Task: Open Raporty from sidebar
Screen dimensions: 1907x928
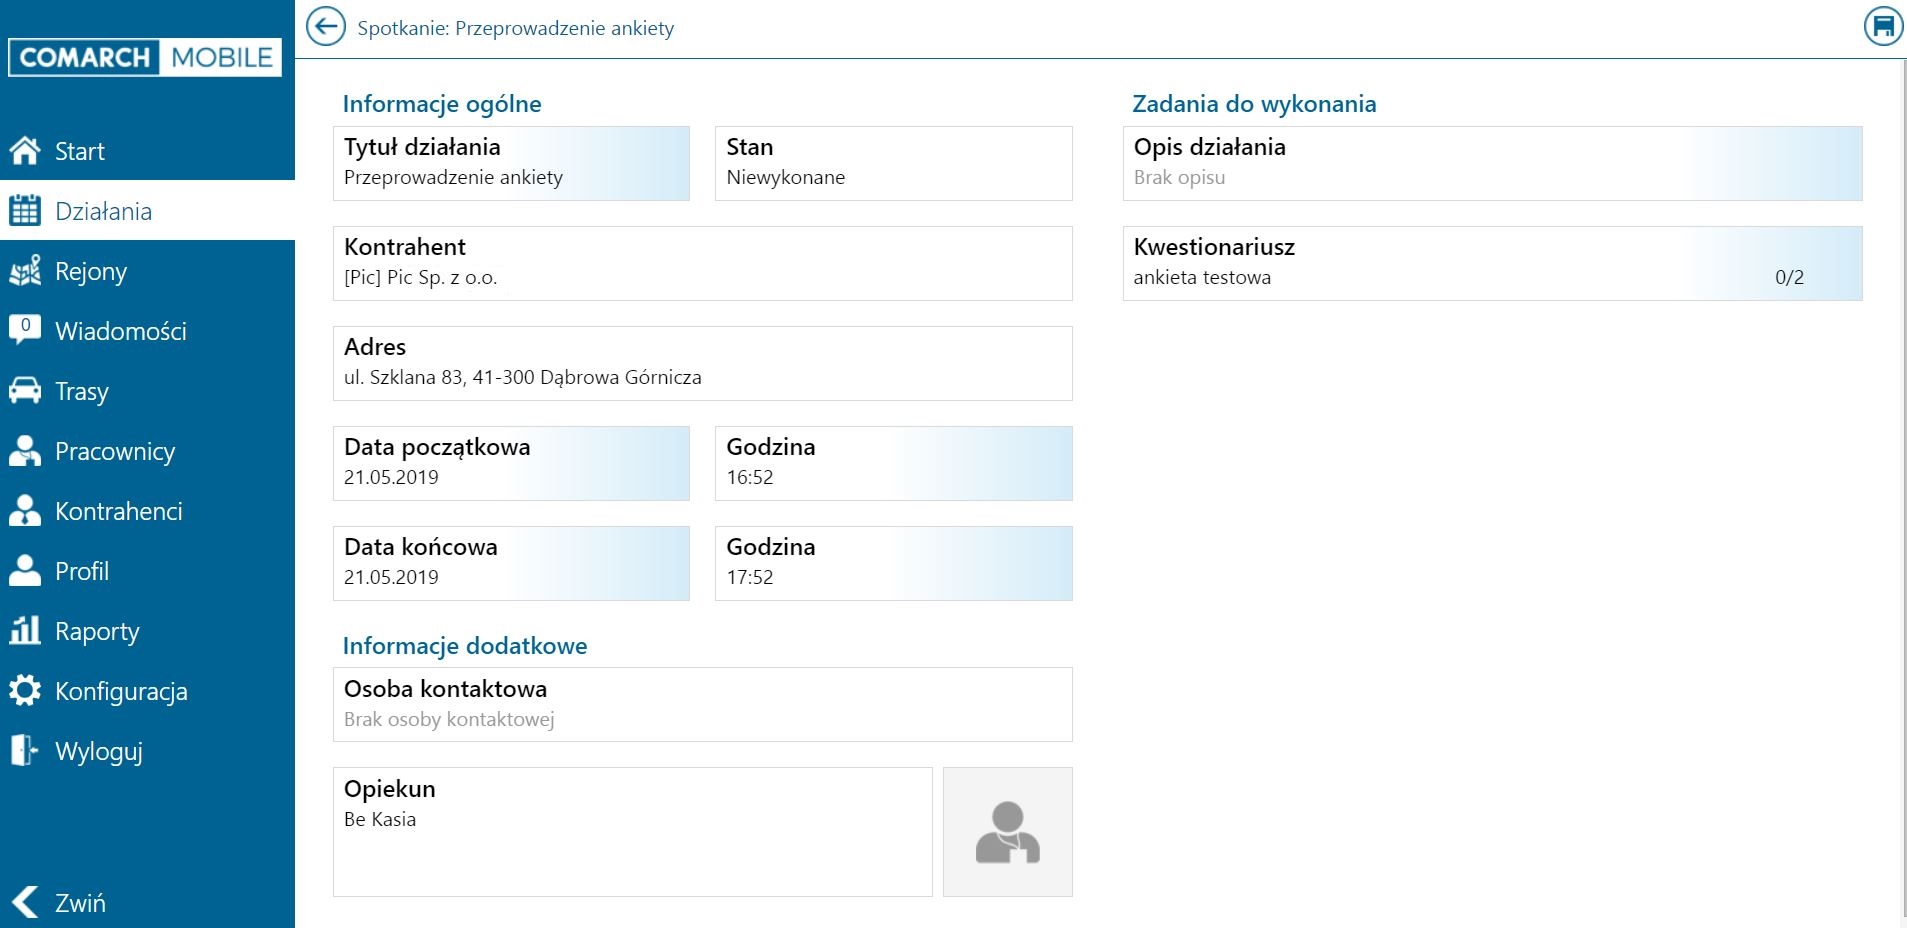Action: tap(147, 631)
